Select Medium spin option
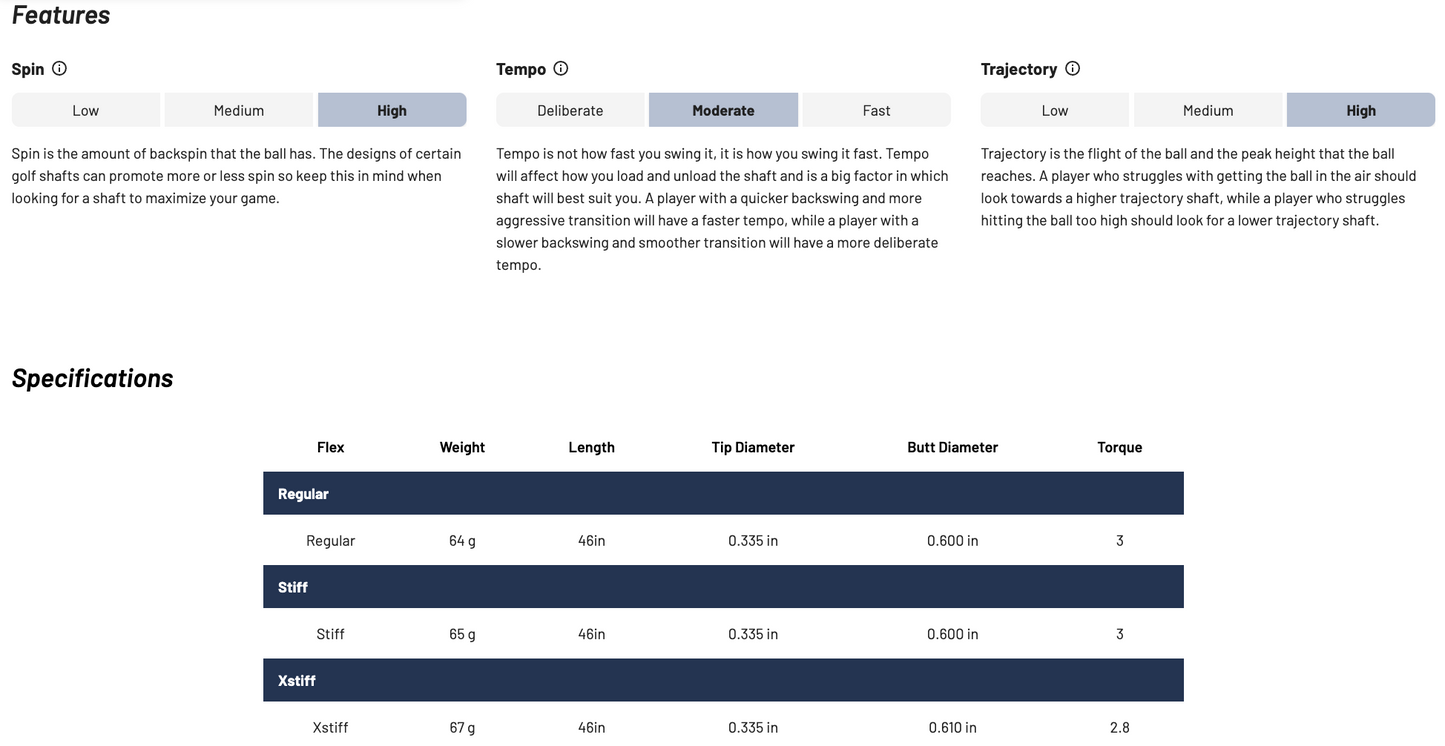The image size is (1445, 746). [239, 110]
